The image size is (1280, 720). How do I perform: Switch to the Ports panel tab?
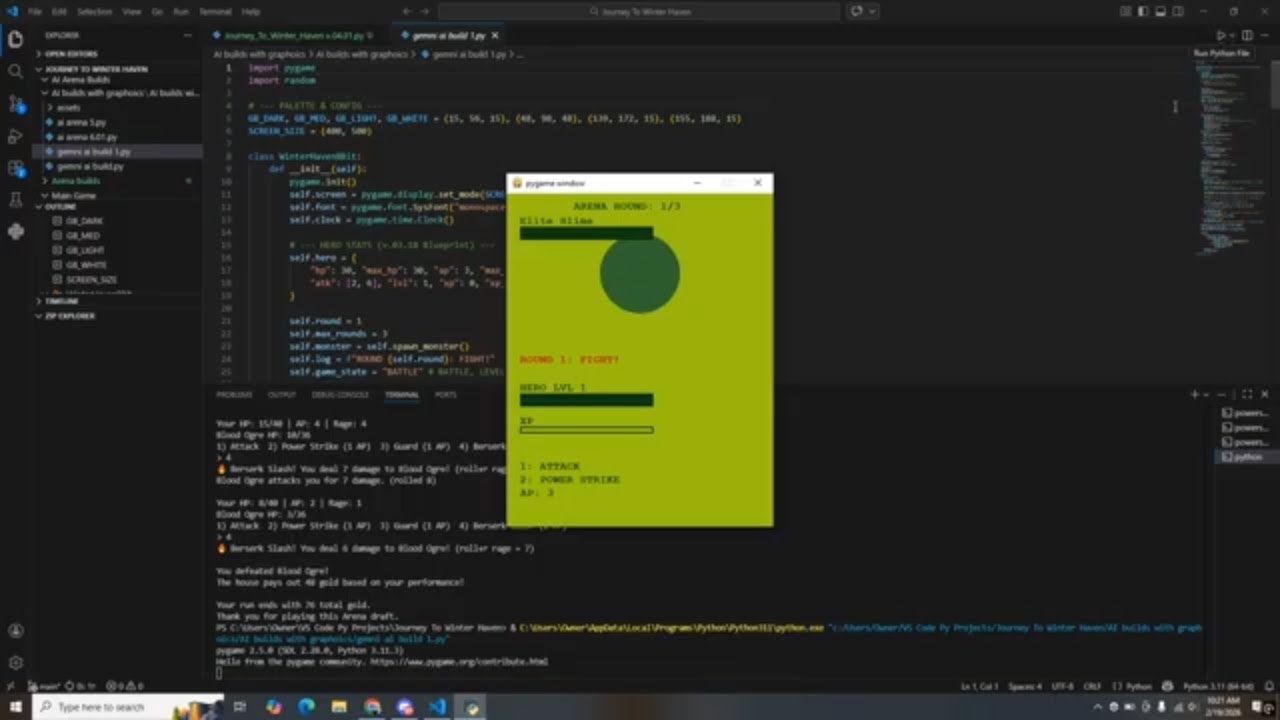tap(445, 394)
